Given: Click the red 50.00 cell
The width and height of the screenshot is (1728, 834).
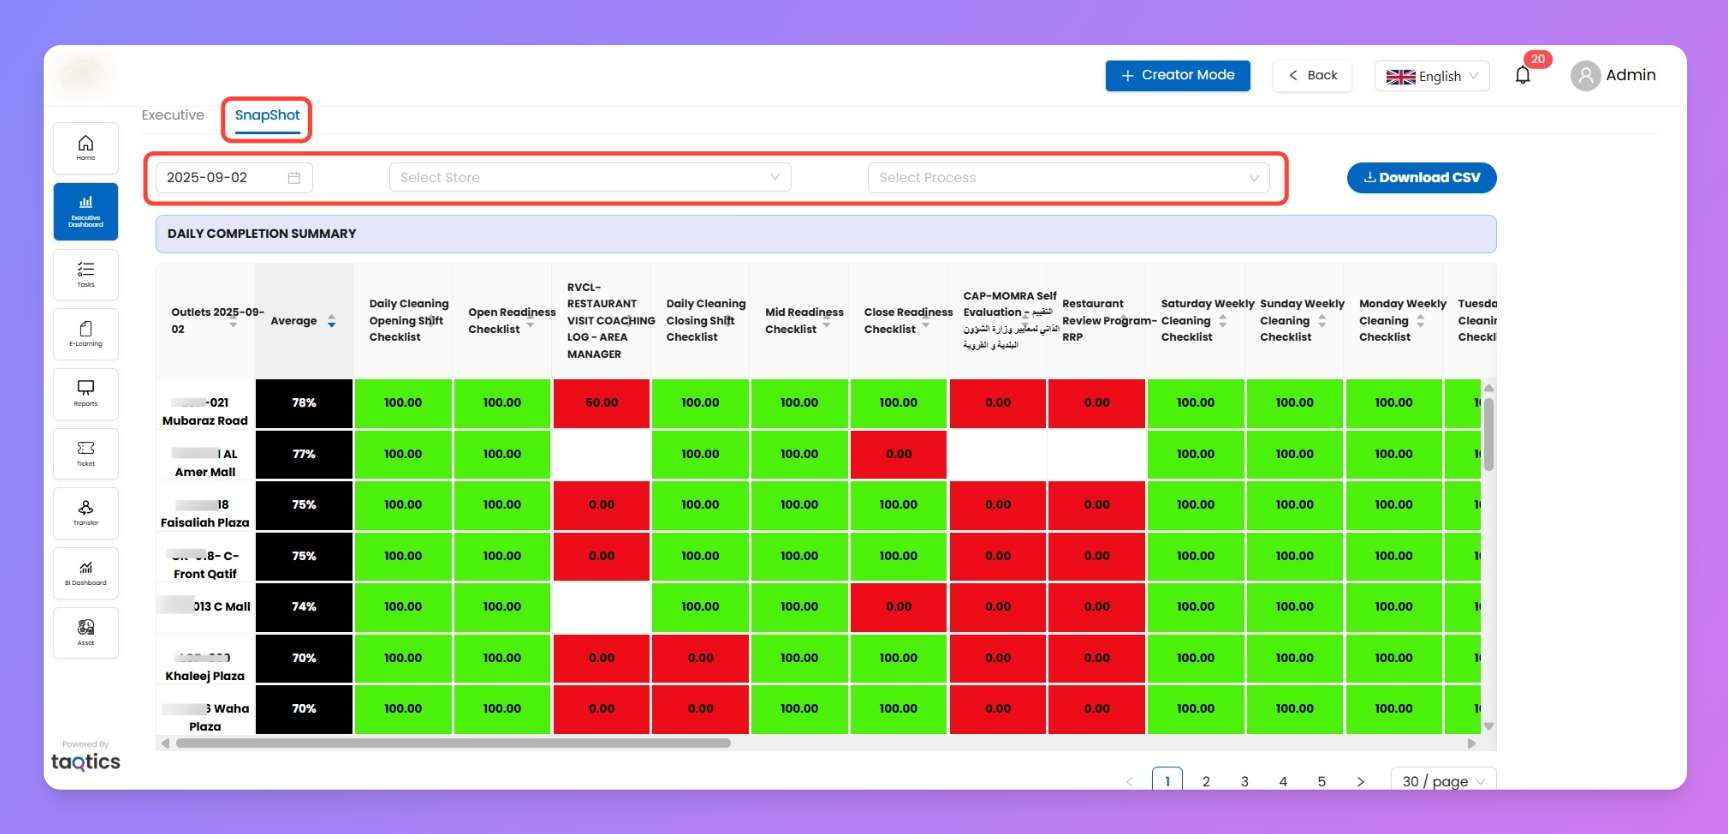Looking at the screenshot, I should coord(602,403).
